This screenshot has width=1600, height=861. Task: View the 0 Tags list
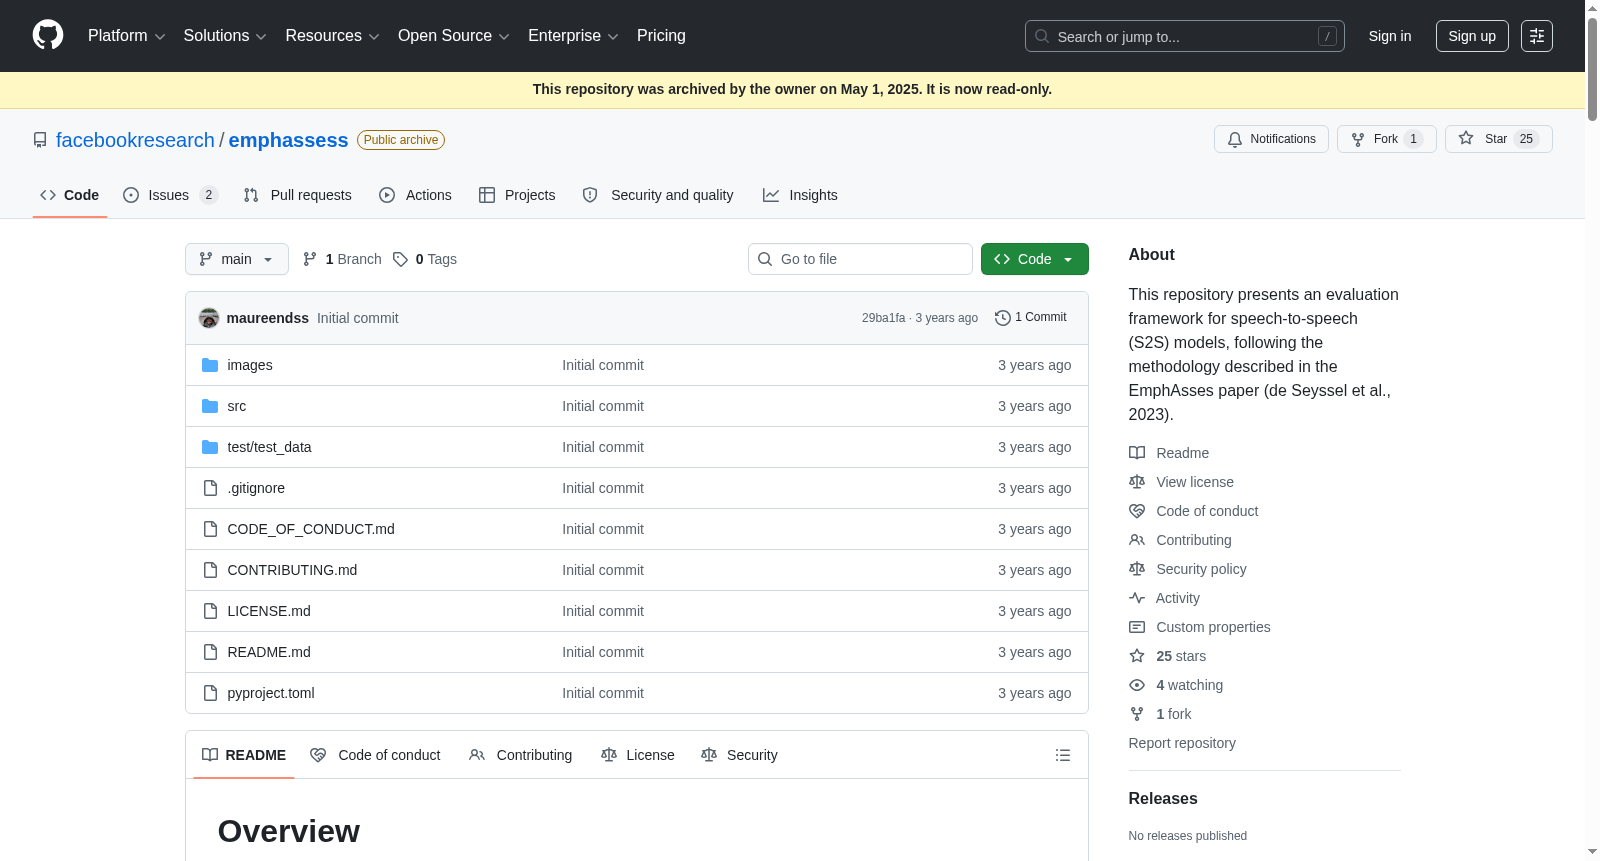coord(425,259)
